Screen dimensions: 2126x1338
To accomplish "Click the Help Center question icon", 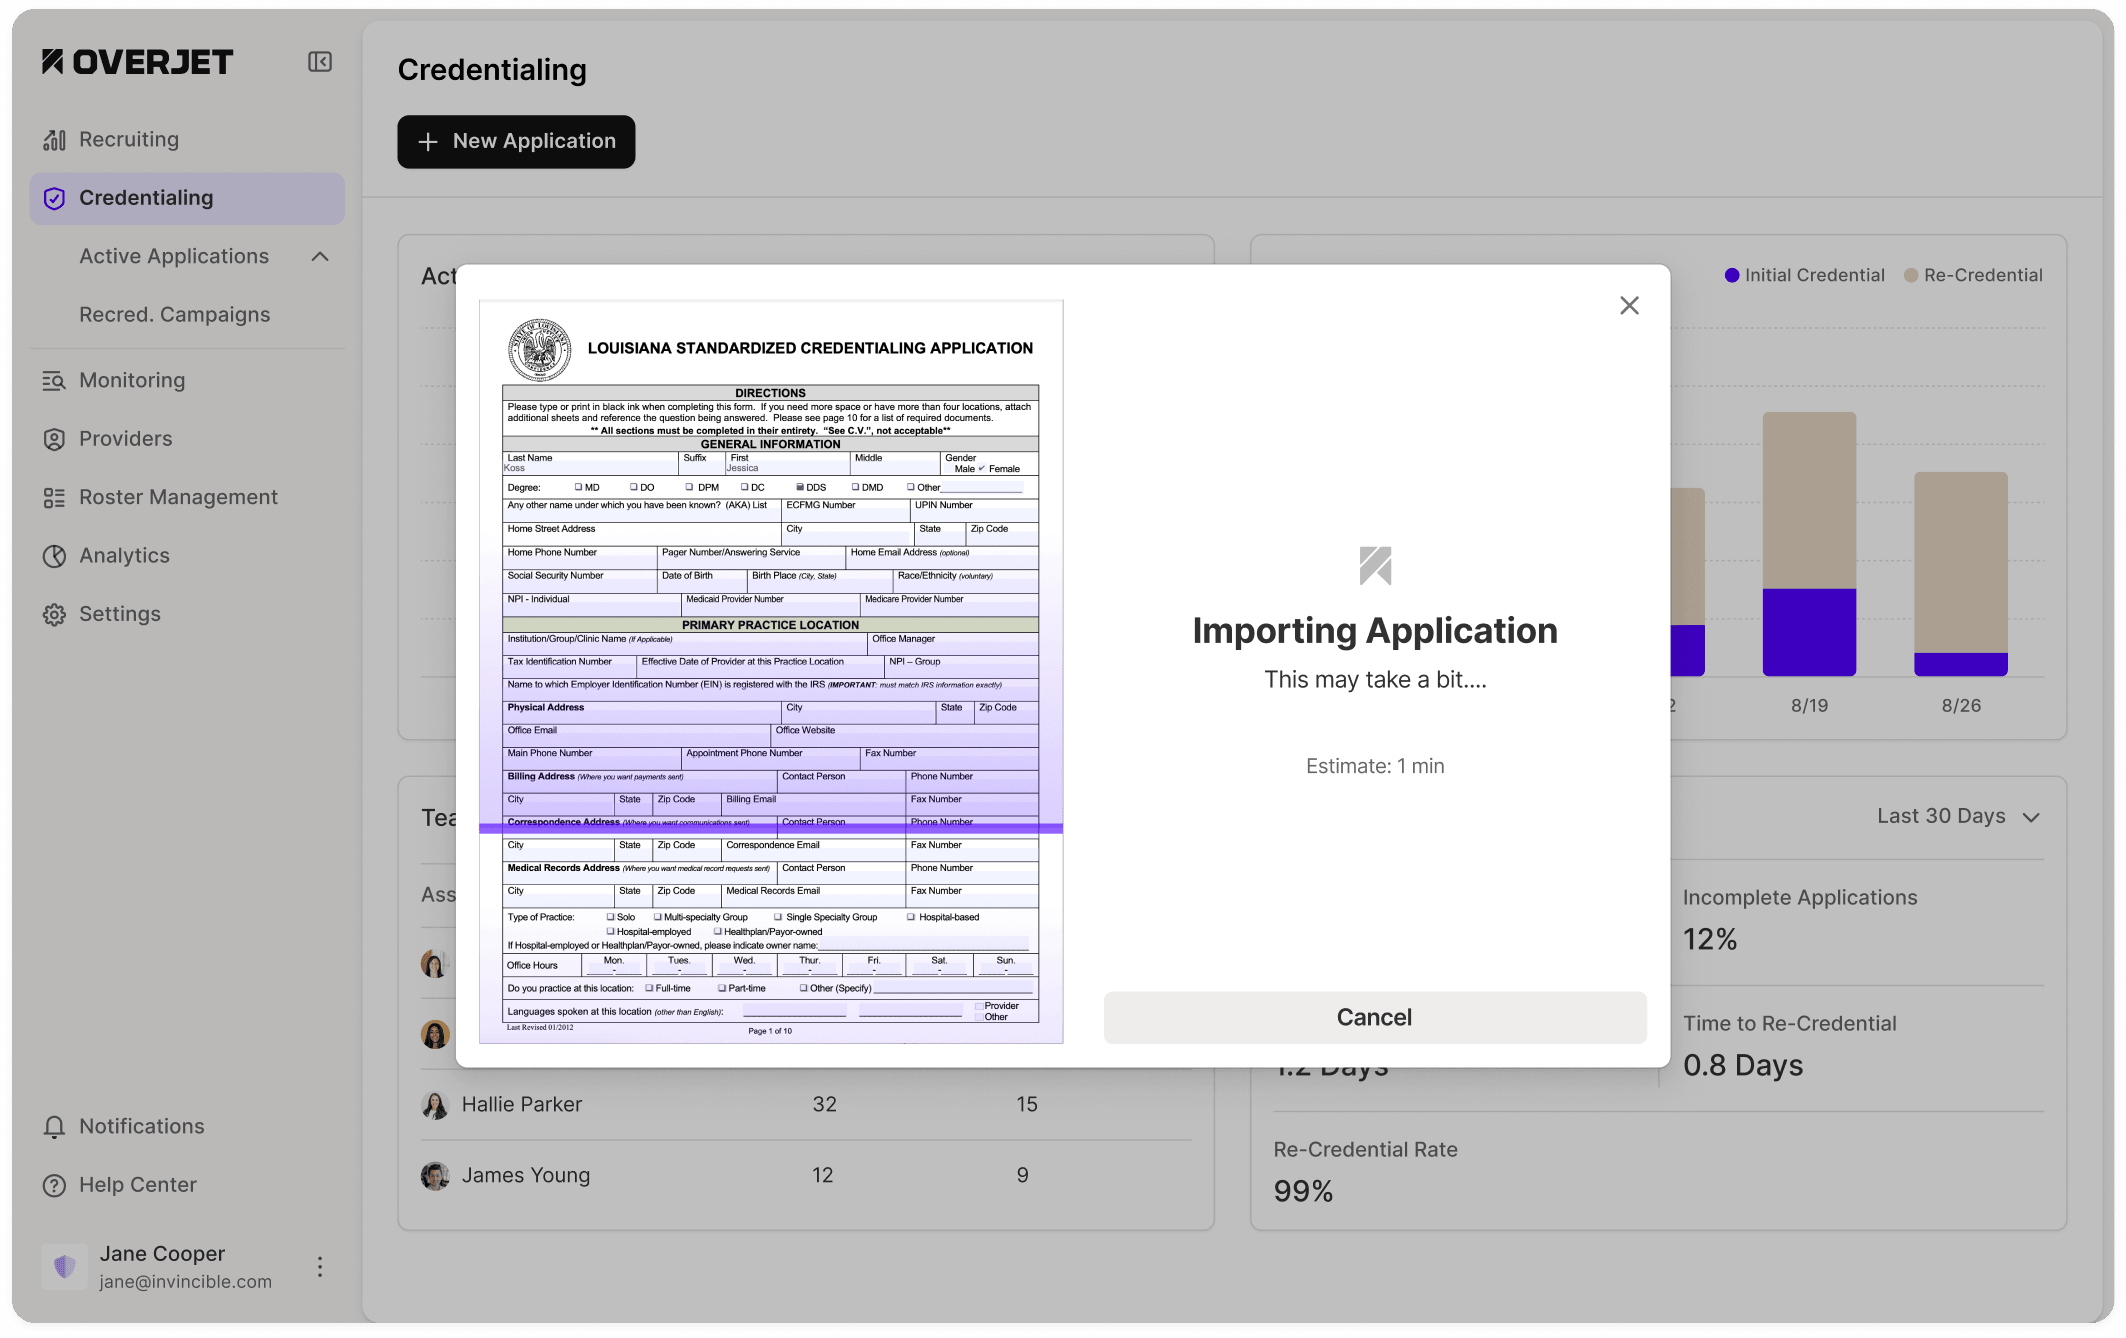I will coord(54,1185).
